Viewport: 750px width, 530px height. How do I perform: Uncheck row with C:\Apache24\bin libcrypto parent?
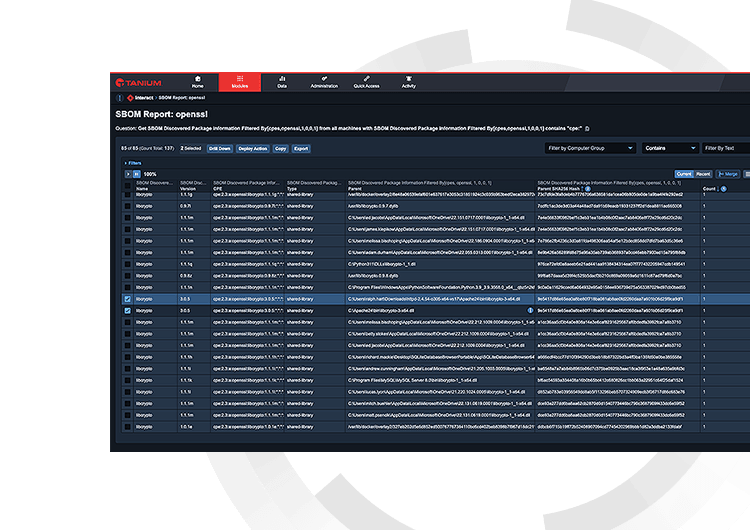click(x=127, y=310)
